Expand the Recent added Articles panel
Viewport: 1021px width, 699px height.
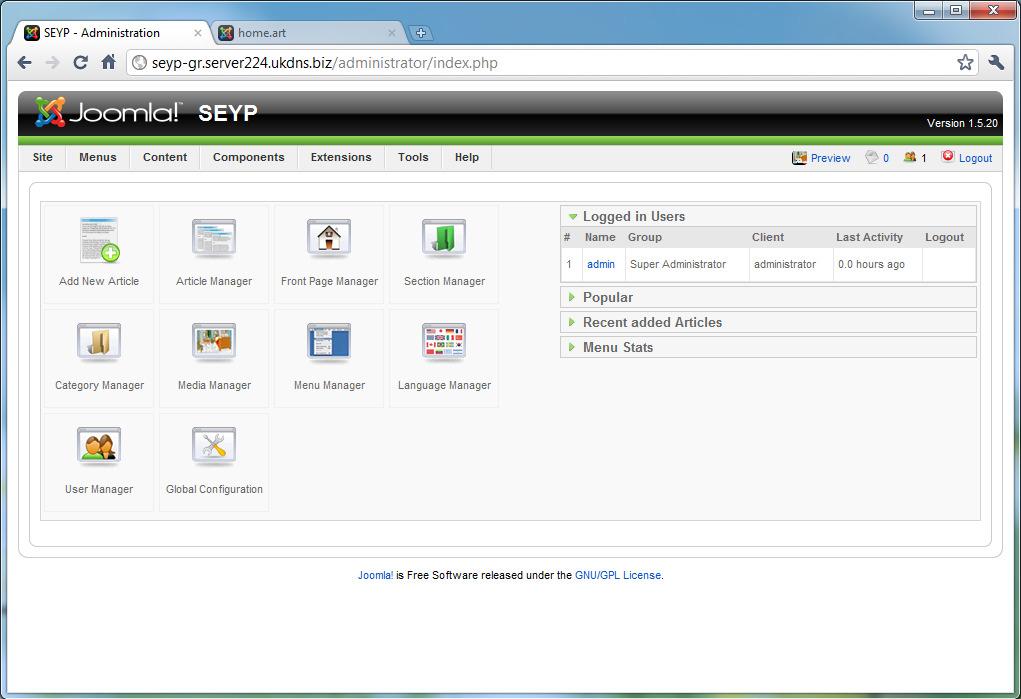pos(572,322)
